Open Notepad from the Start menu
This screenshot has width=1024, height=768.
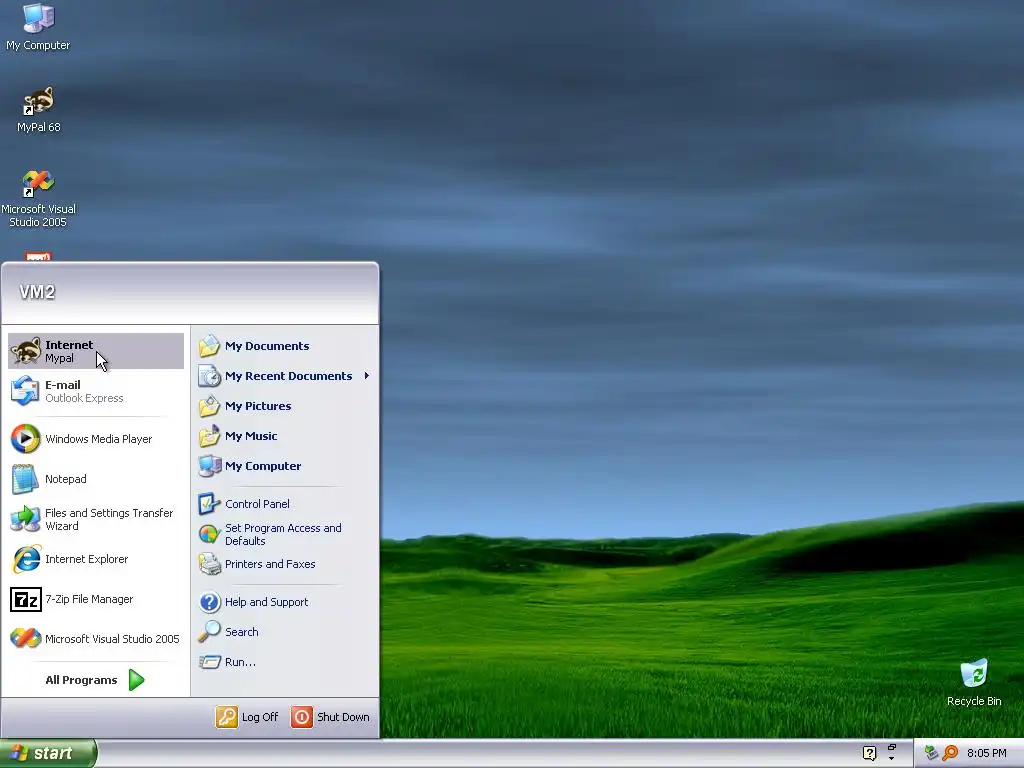coord(96,479)
